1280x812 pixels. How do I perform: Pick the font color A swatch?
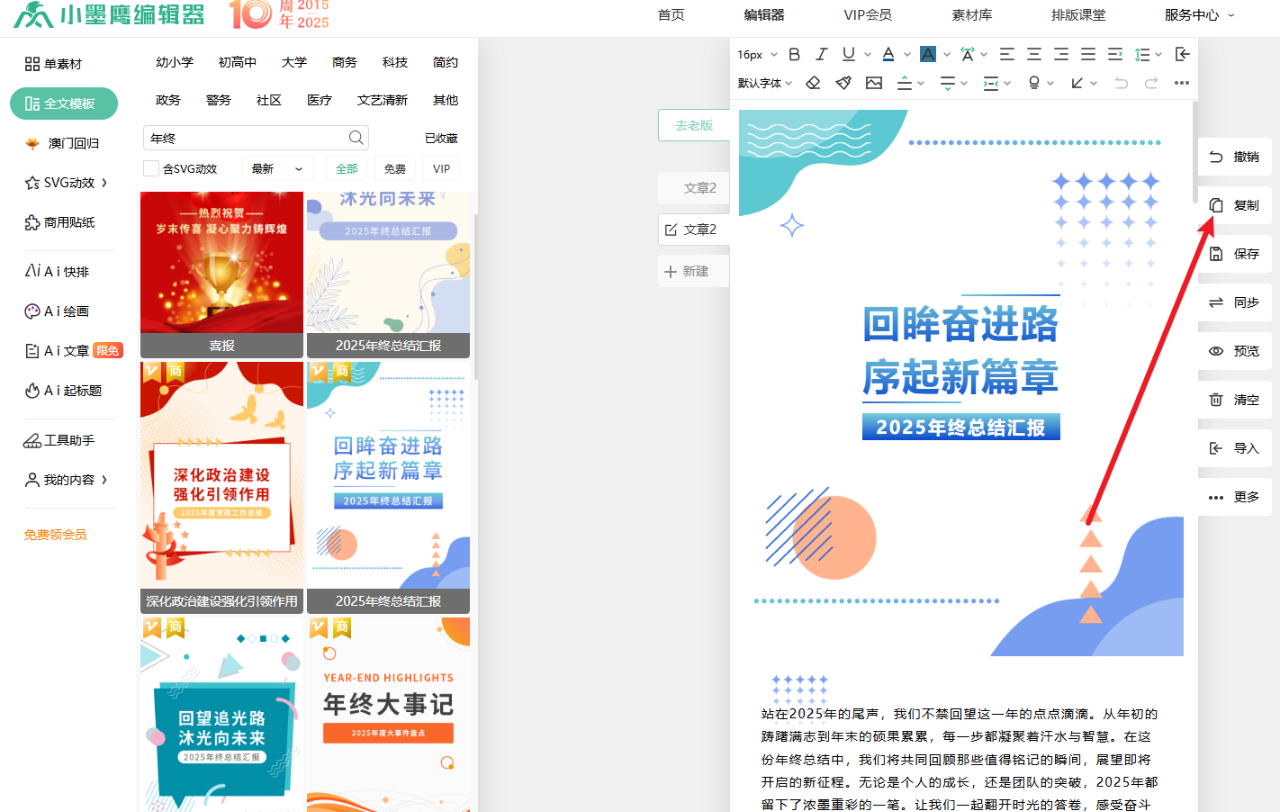889,54
